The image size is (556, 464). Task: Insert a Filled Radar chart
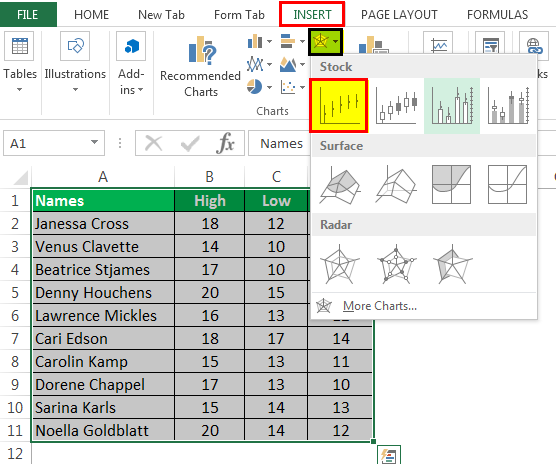pos(452,264)
